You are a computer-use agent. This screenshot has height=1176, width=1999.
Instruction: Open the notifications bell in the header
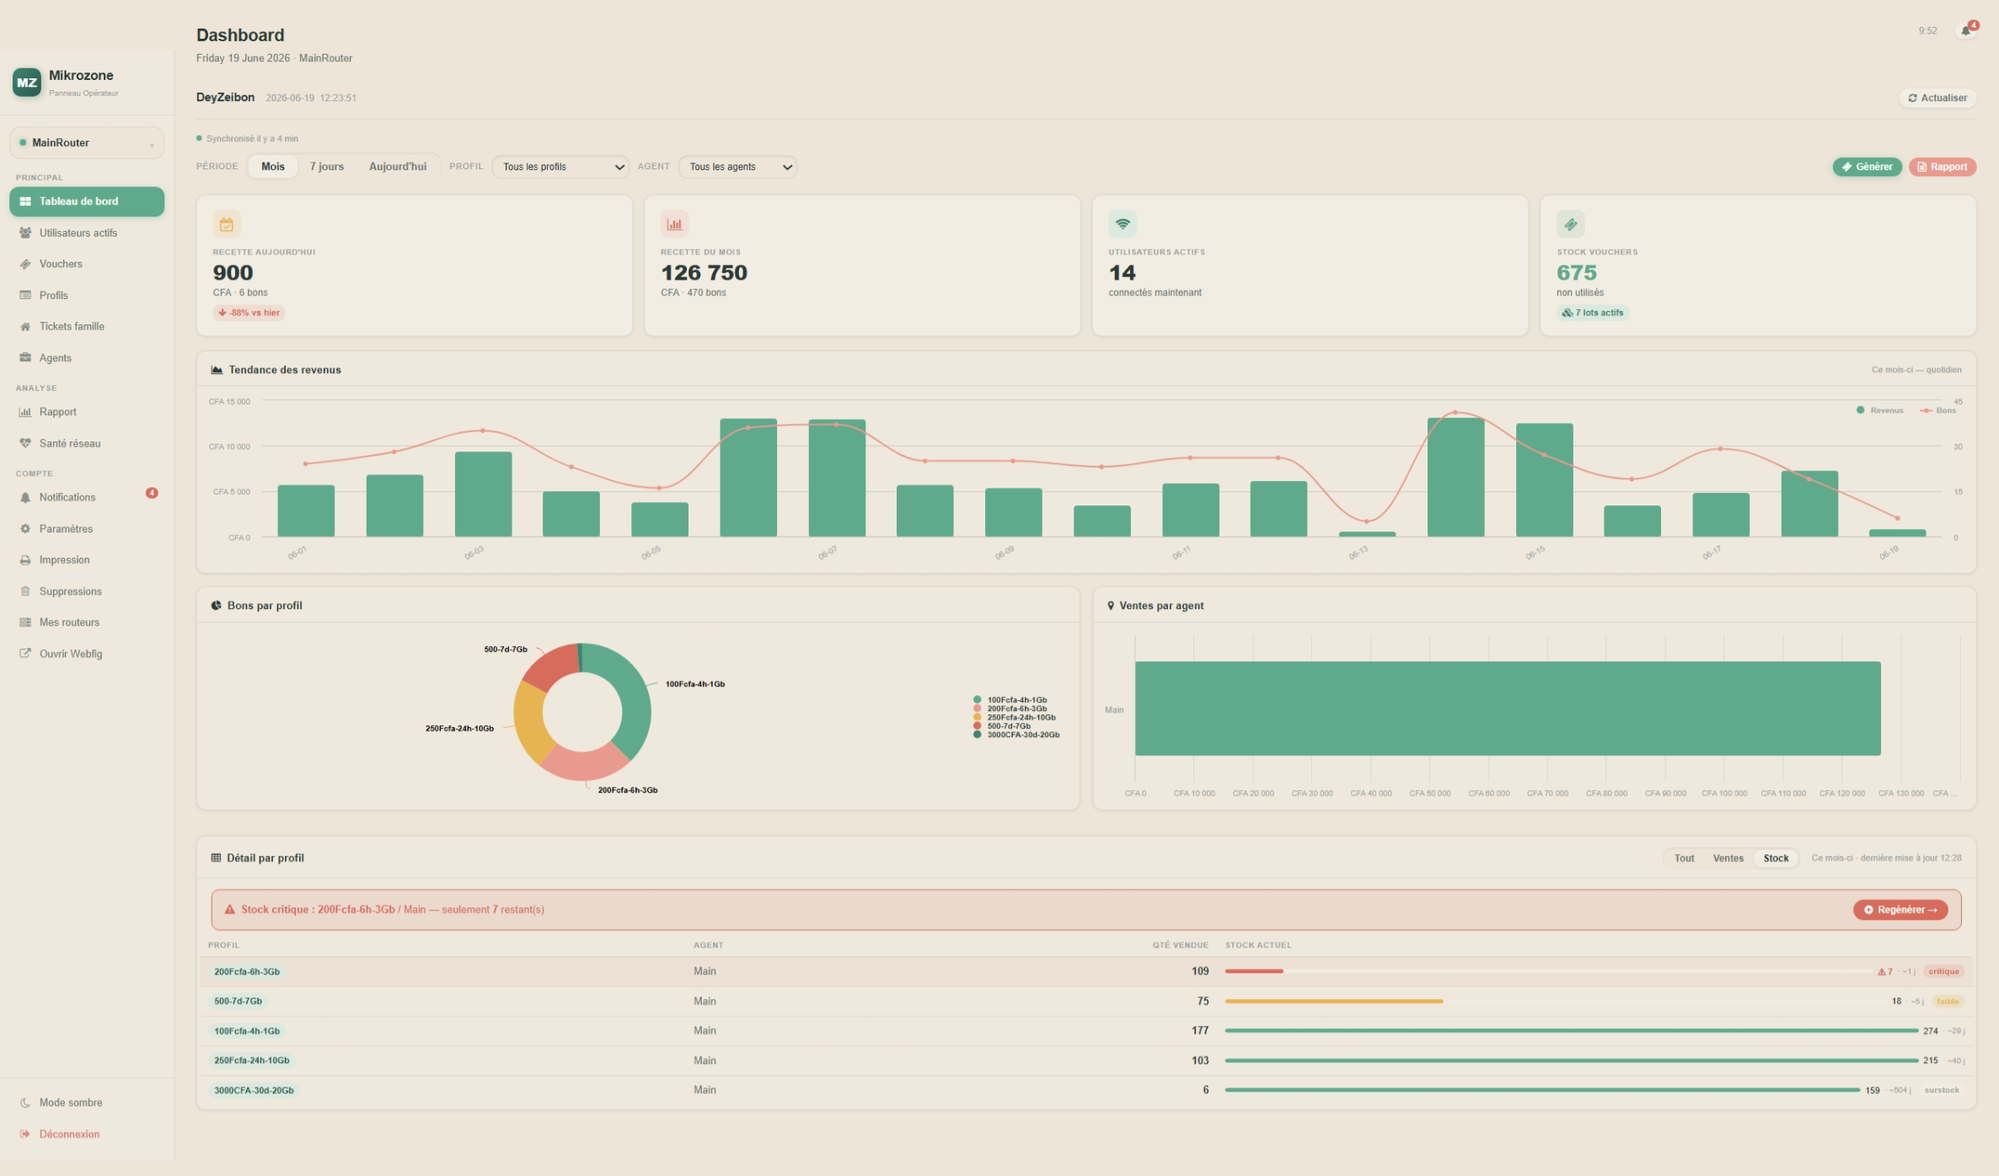click(1966, 31)
